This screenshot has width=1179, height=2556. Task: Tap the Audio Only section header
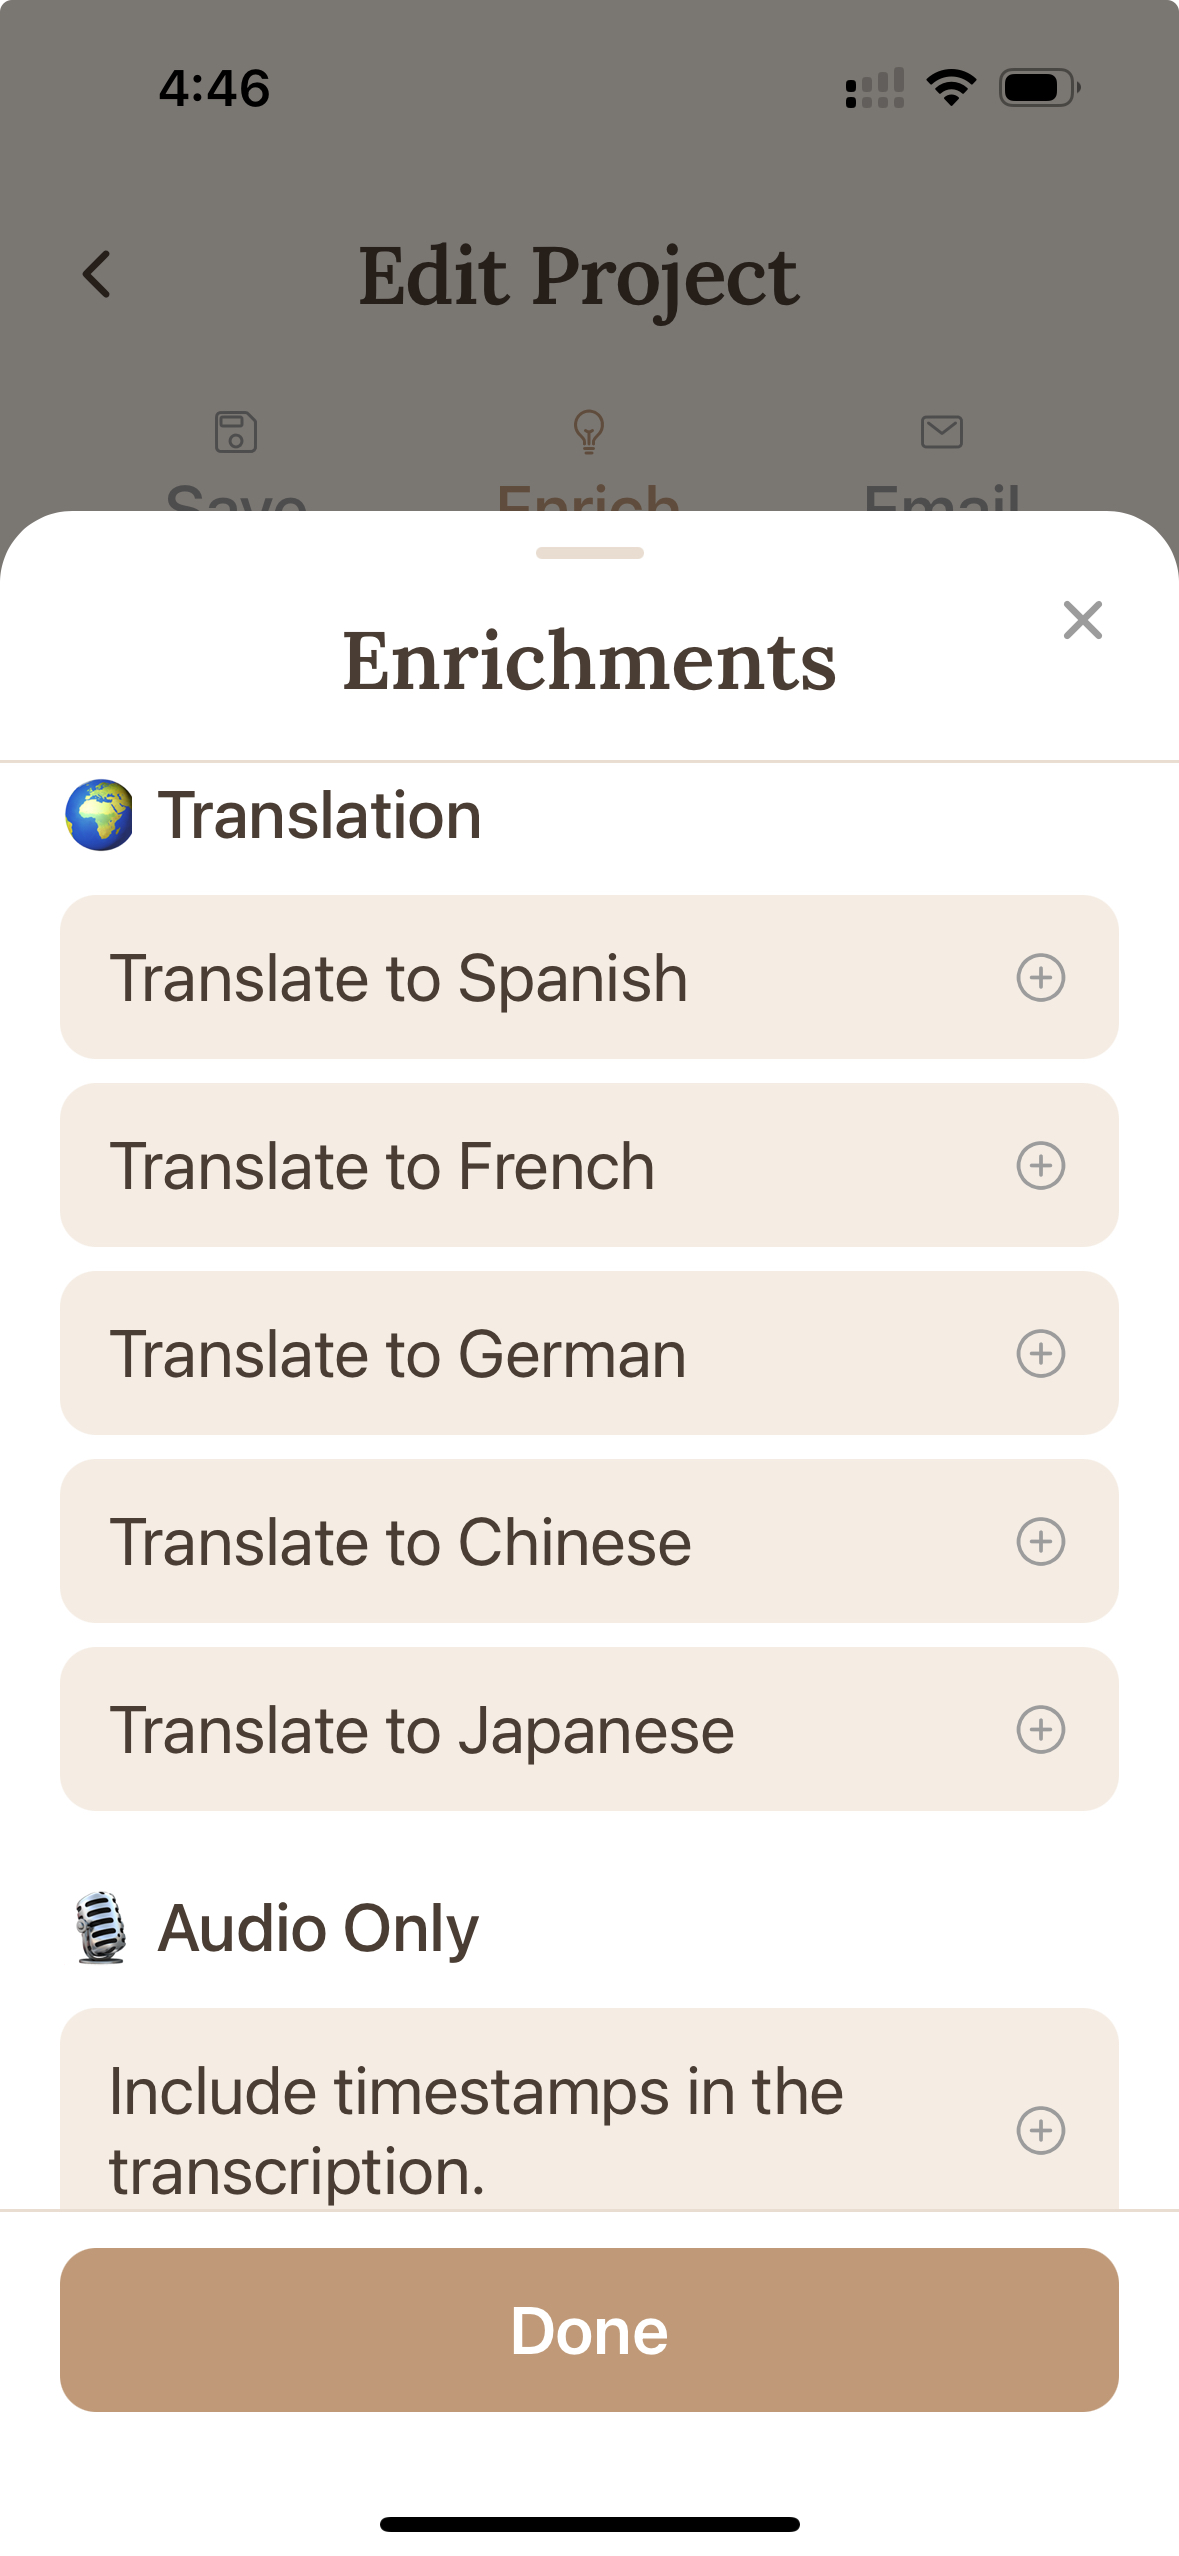pyautogui.click(x=318, y=1928)
